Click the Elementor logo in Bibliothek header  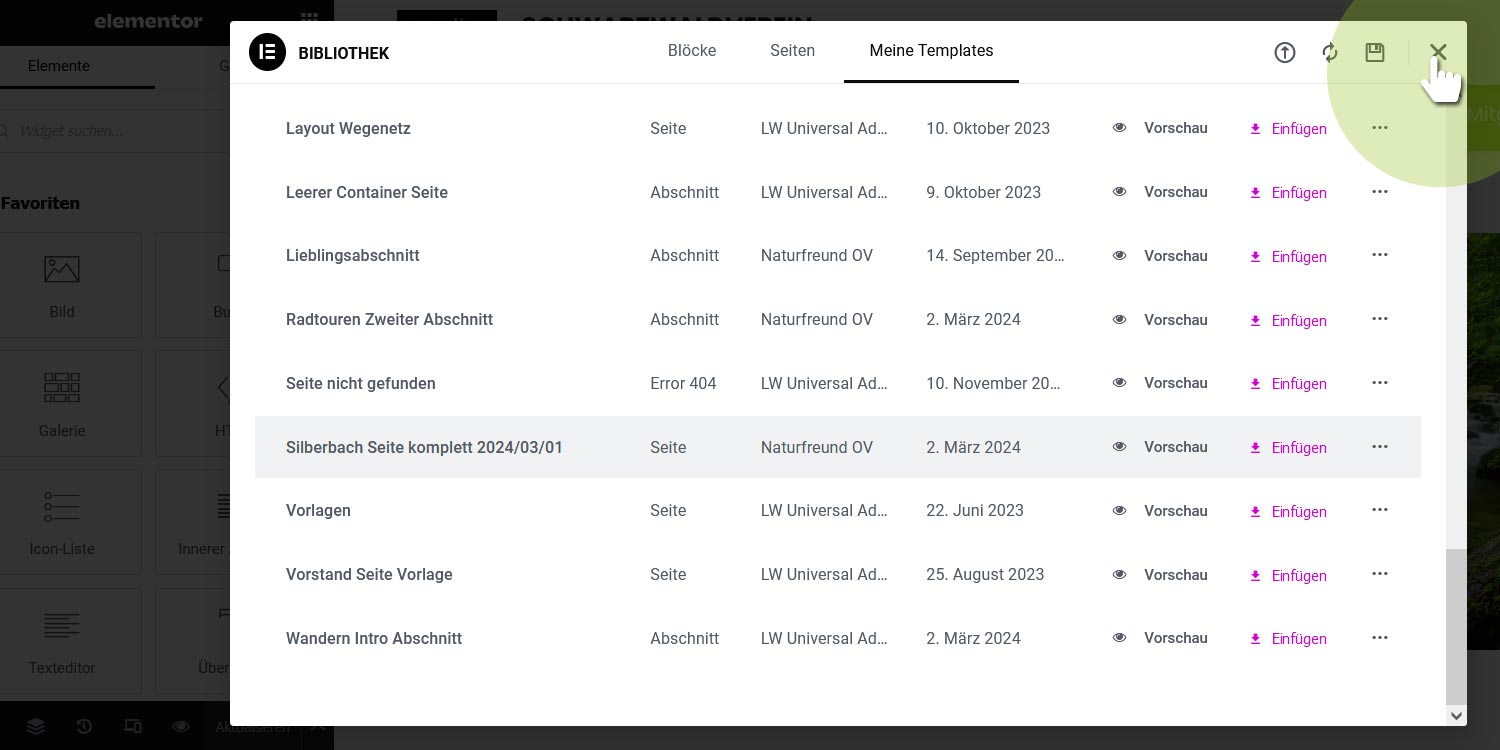[x=268, y=52]
